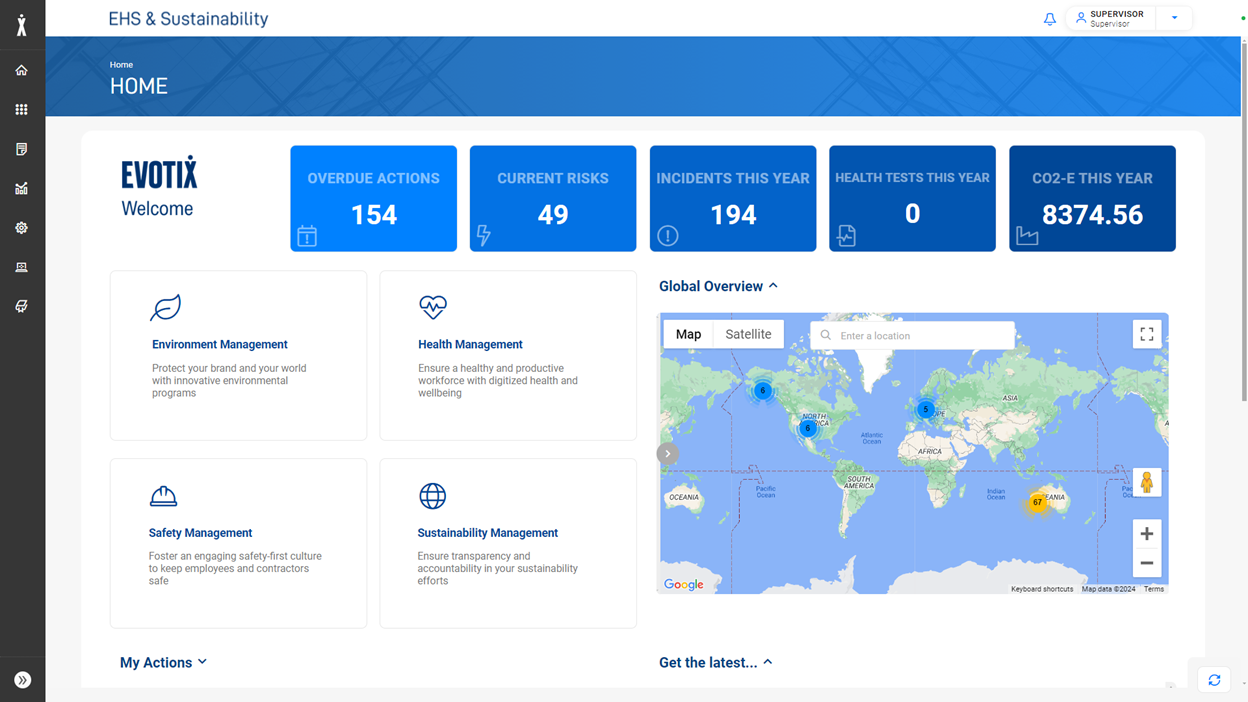Select the training laptop icon in the sidebar

[x=21, y=267]
